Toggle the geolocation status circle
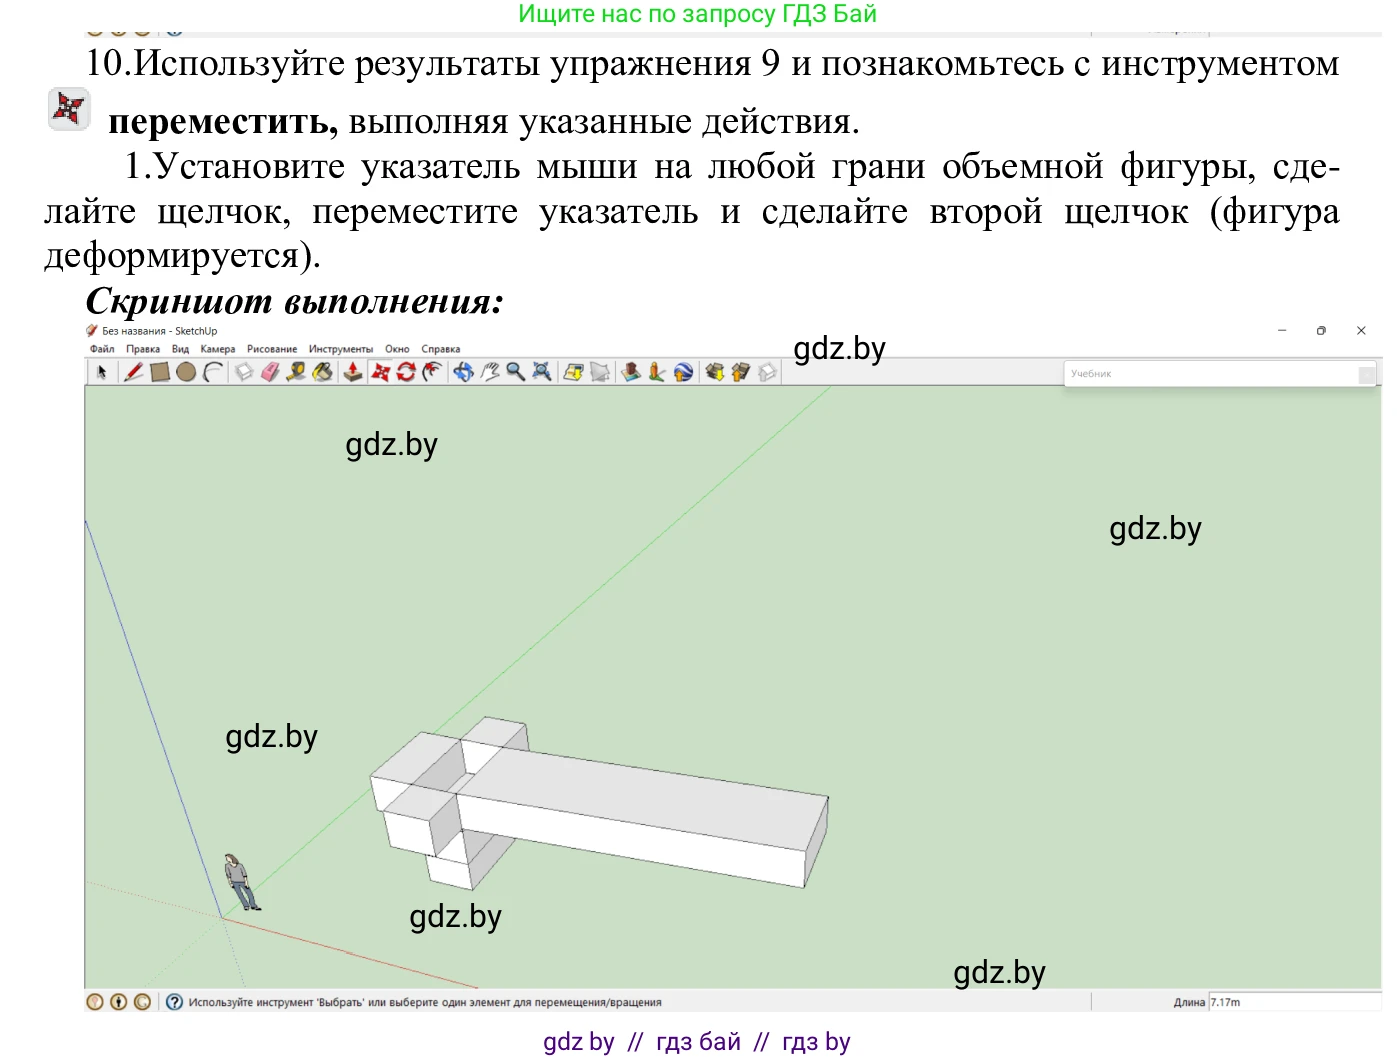 pos(95,1000)
